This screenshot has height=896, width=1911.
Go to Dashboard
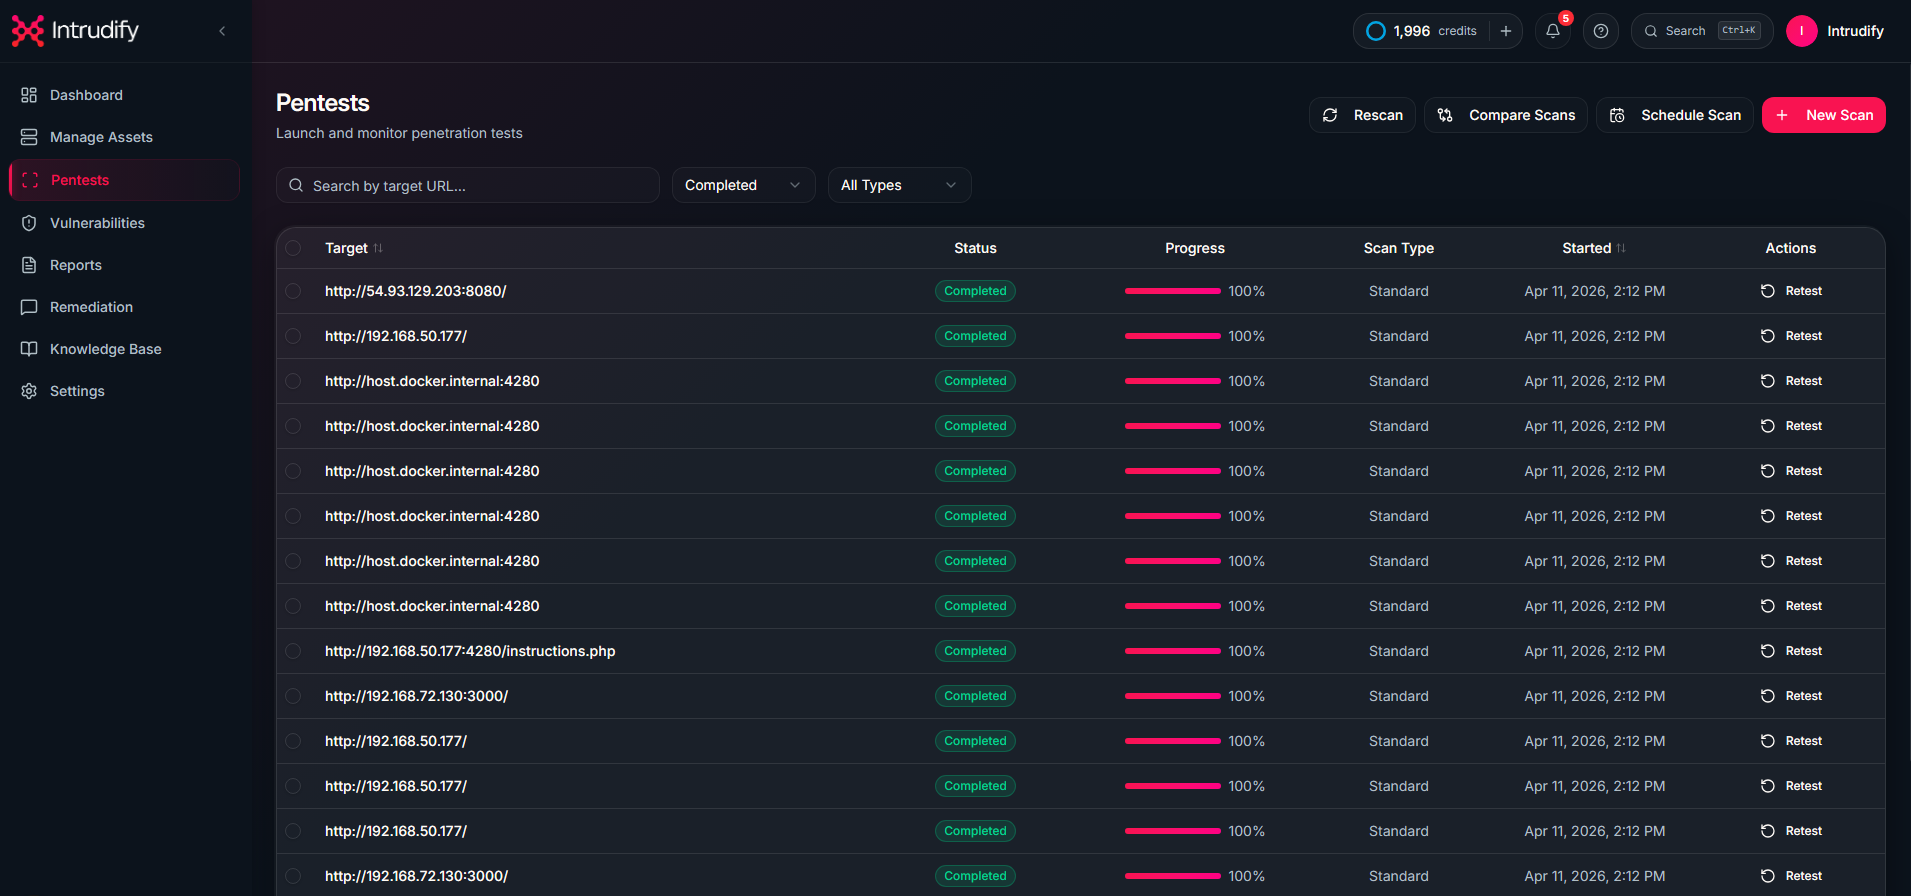point(124,95)
